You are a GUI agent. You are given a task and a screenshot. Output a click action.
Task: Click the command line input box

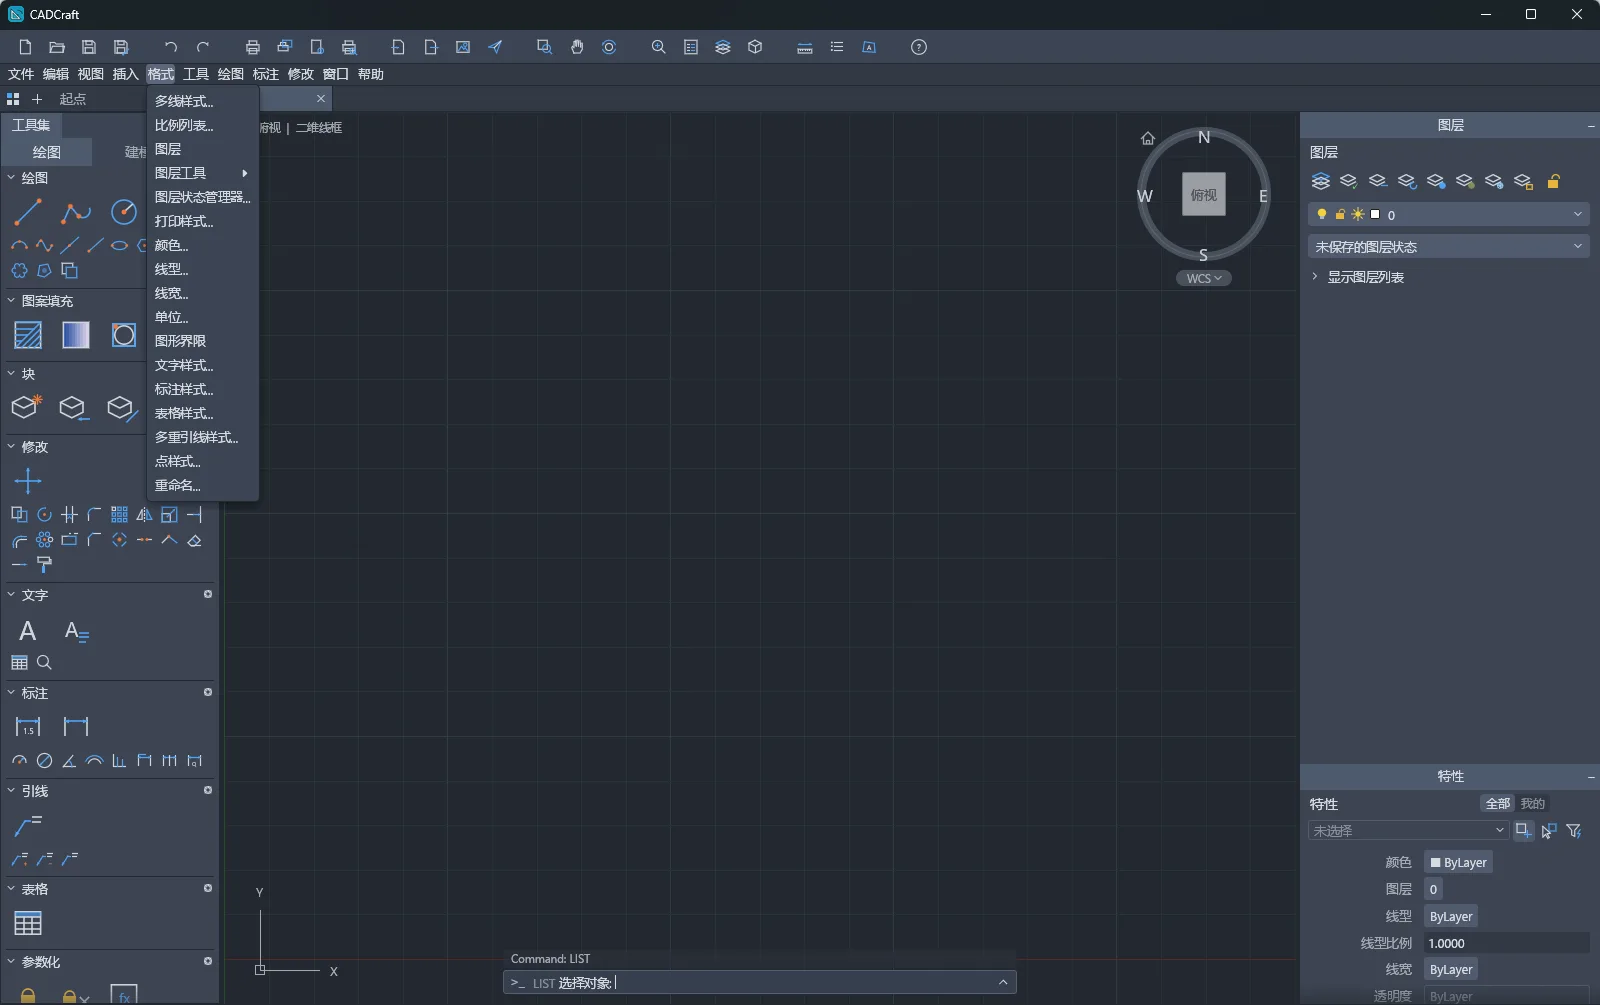[760, 982]
